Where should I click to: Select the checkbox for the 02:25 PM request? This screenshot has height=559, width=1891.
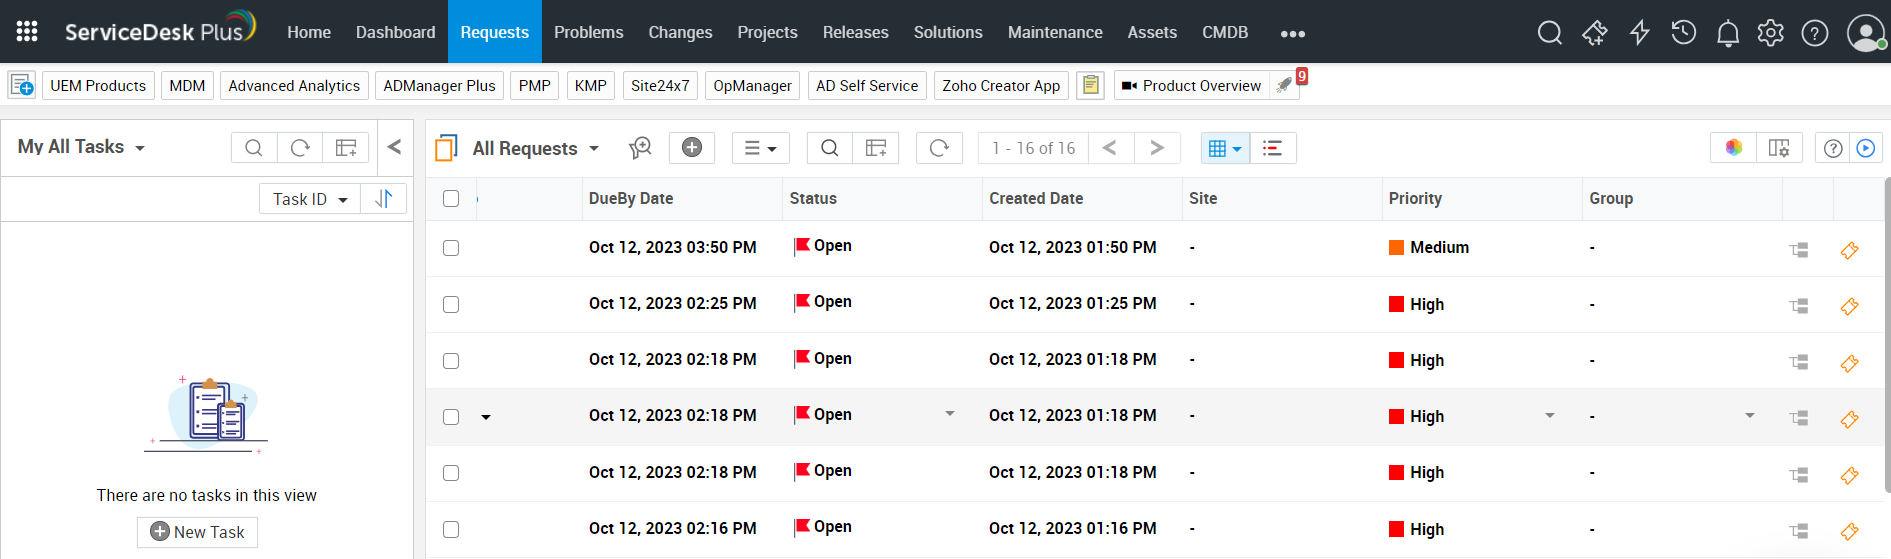tap(451, 304)
